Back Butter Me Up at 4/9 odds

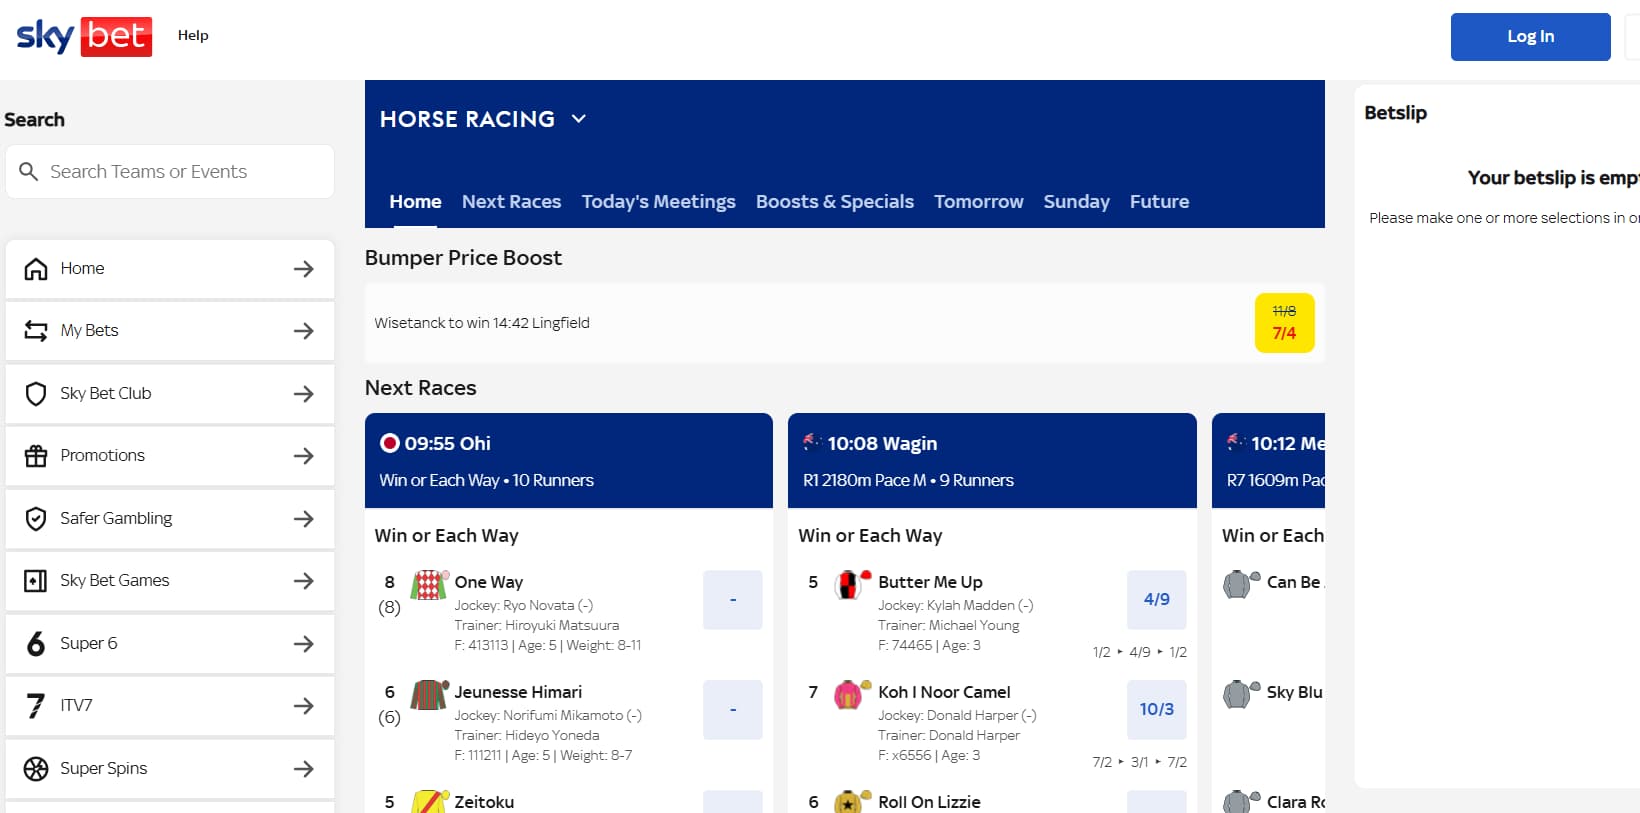pos(1156,599)
